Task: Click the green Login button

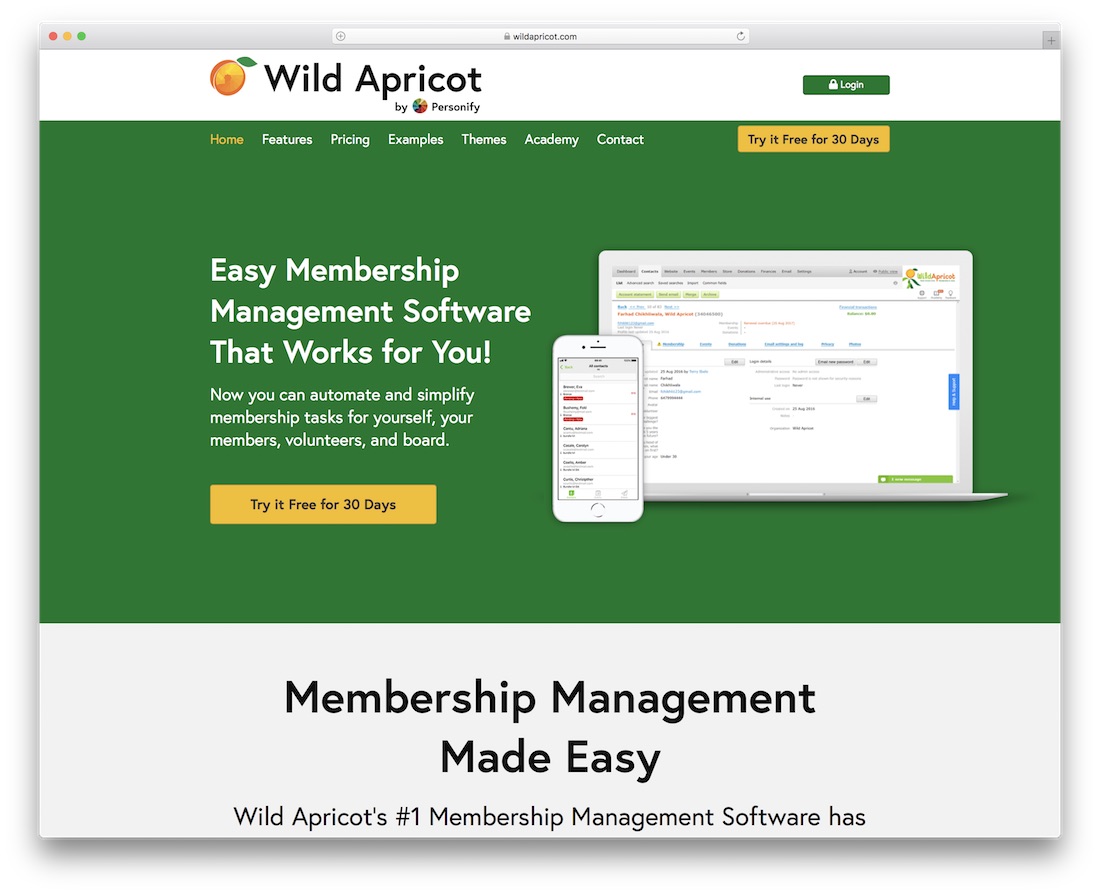Action: click(846, 85)
